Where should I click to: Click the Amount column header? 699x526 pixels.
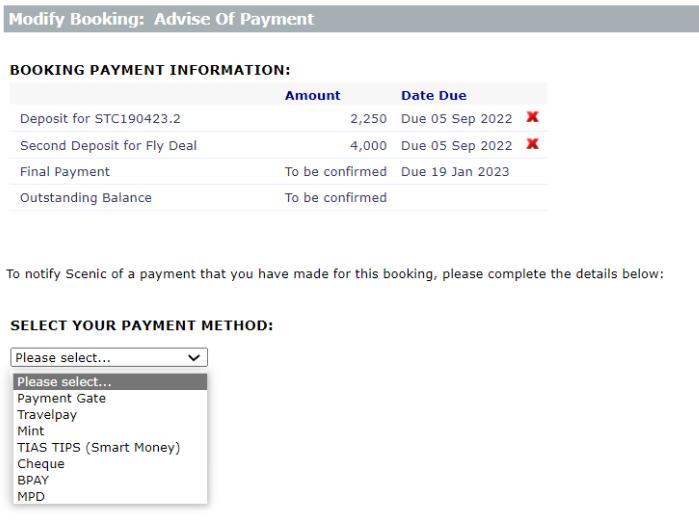312,95
